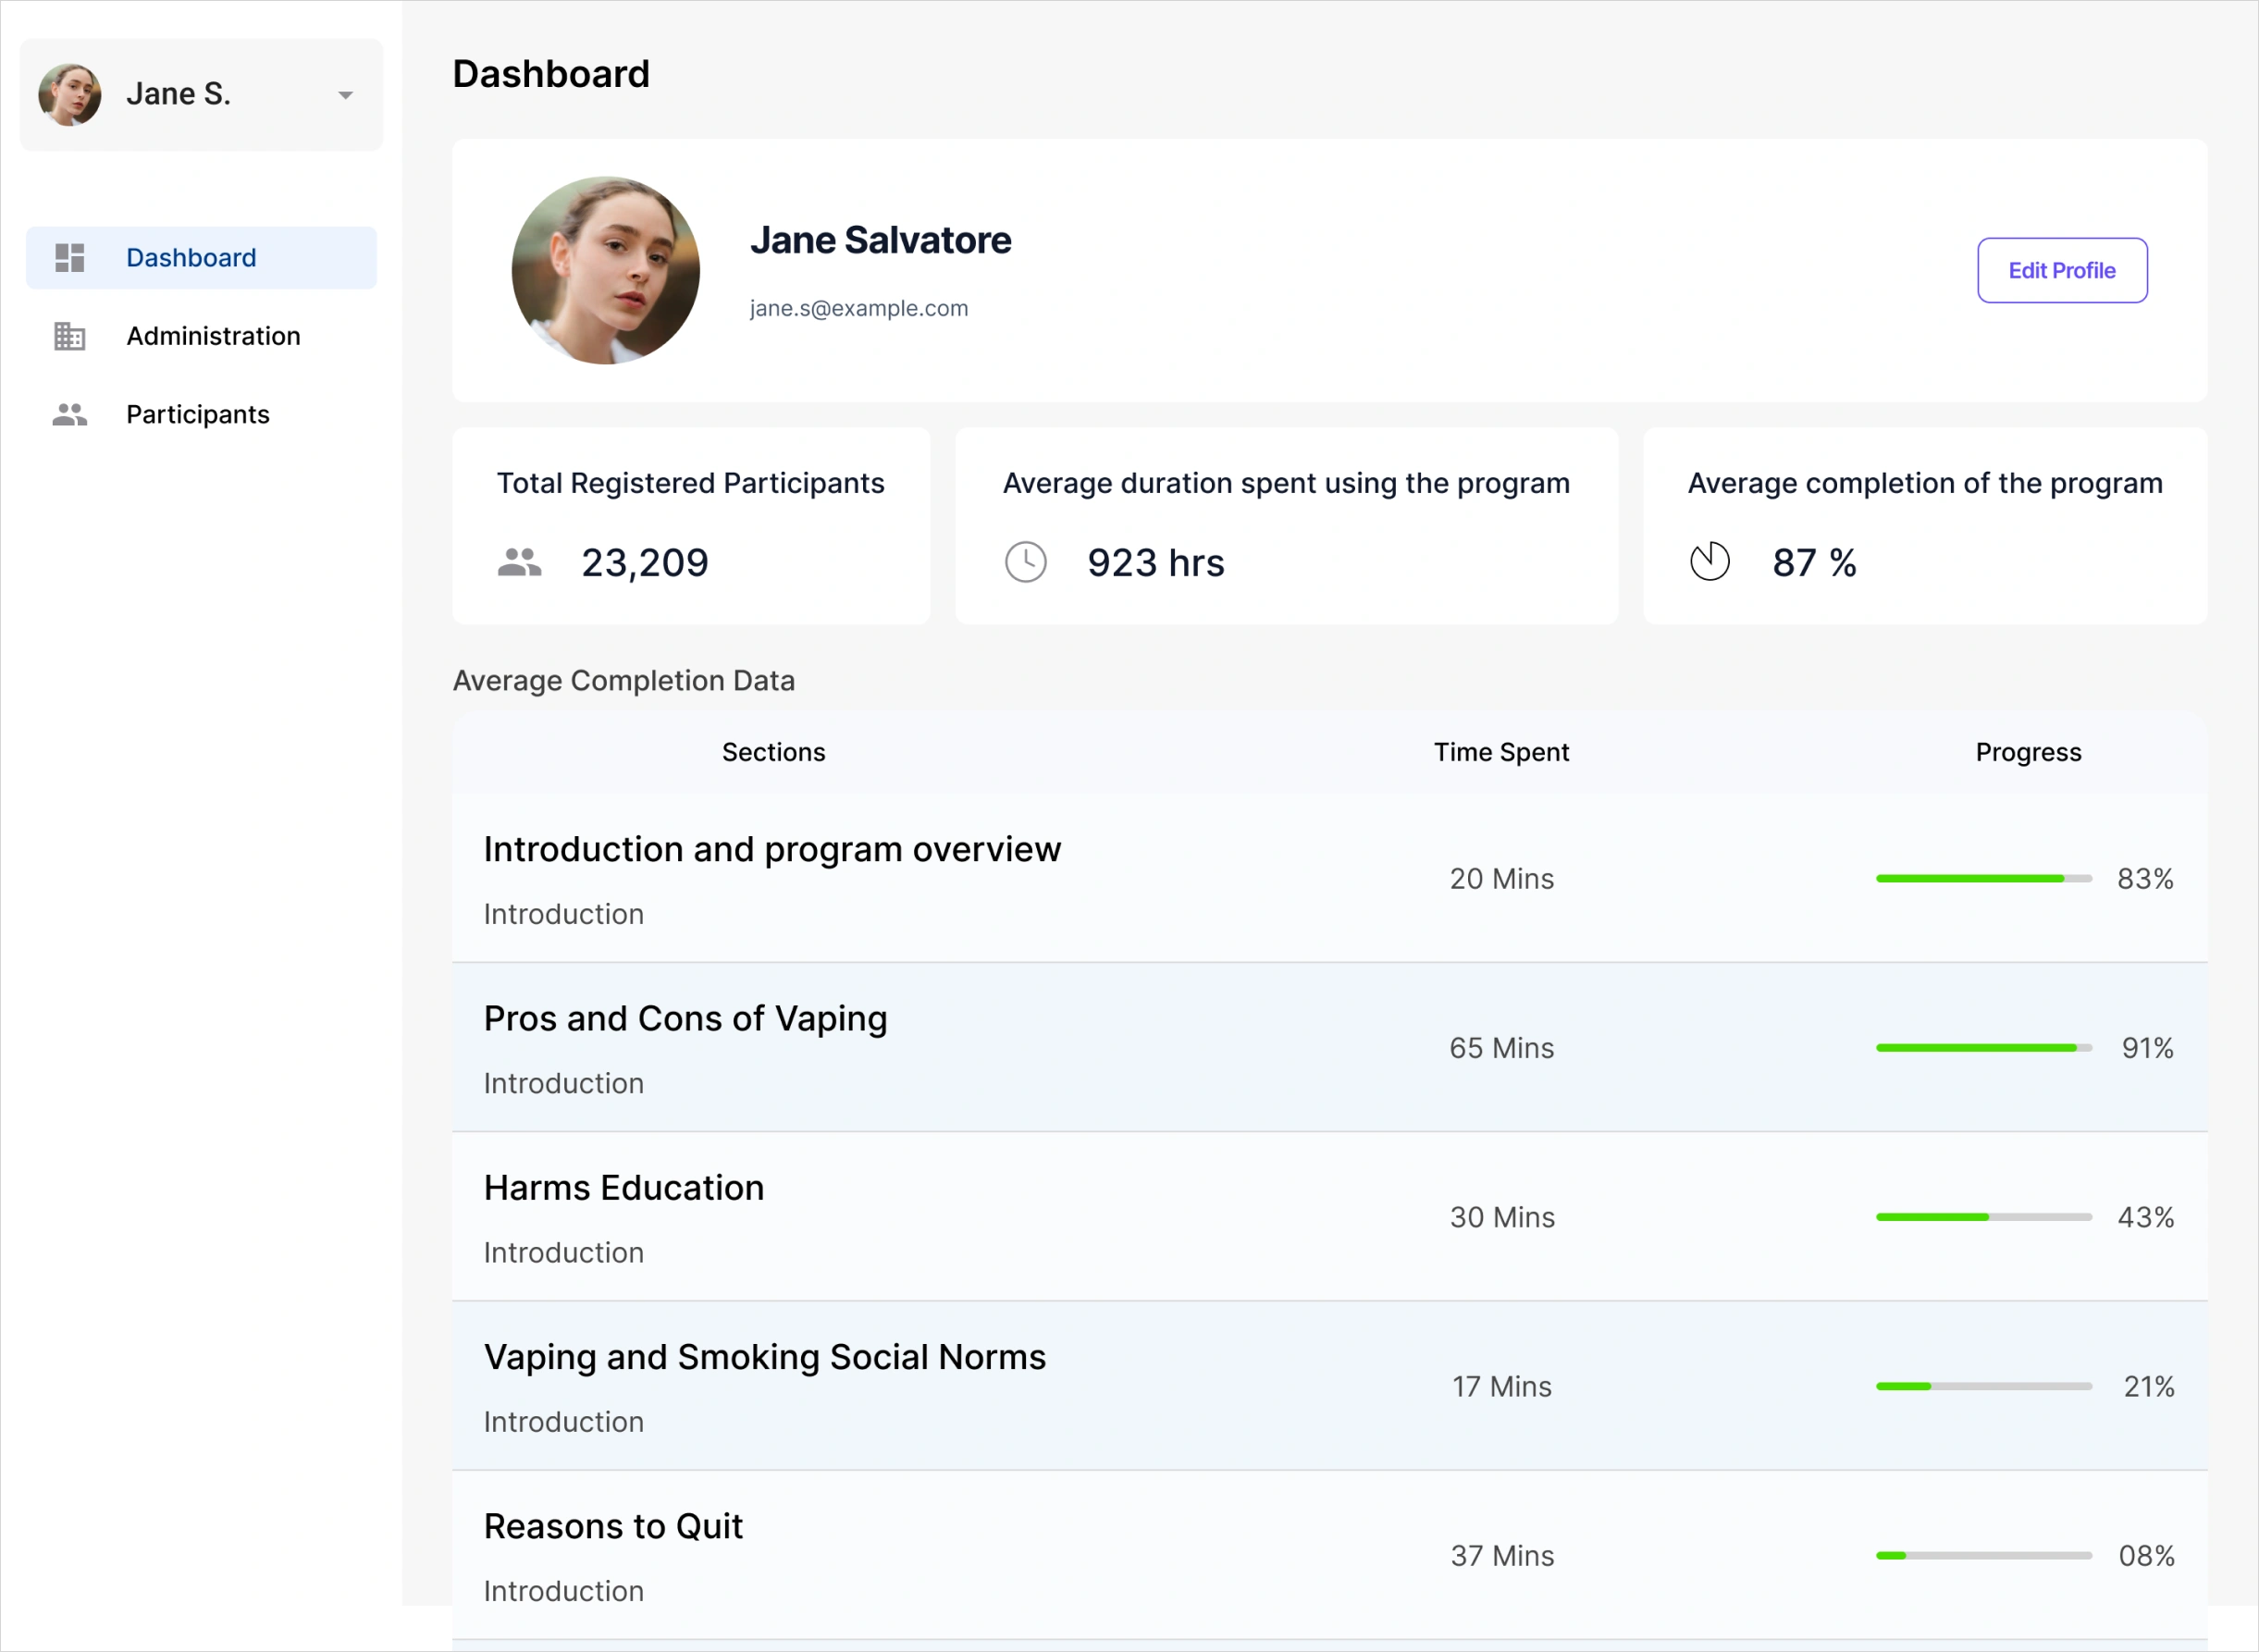This screenshot has width=2259, height=1652.
Task: Click the small Jane S. avatar in sidebar
Action: point(69,95)
